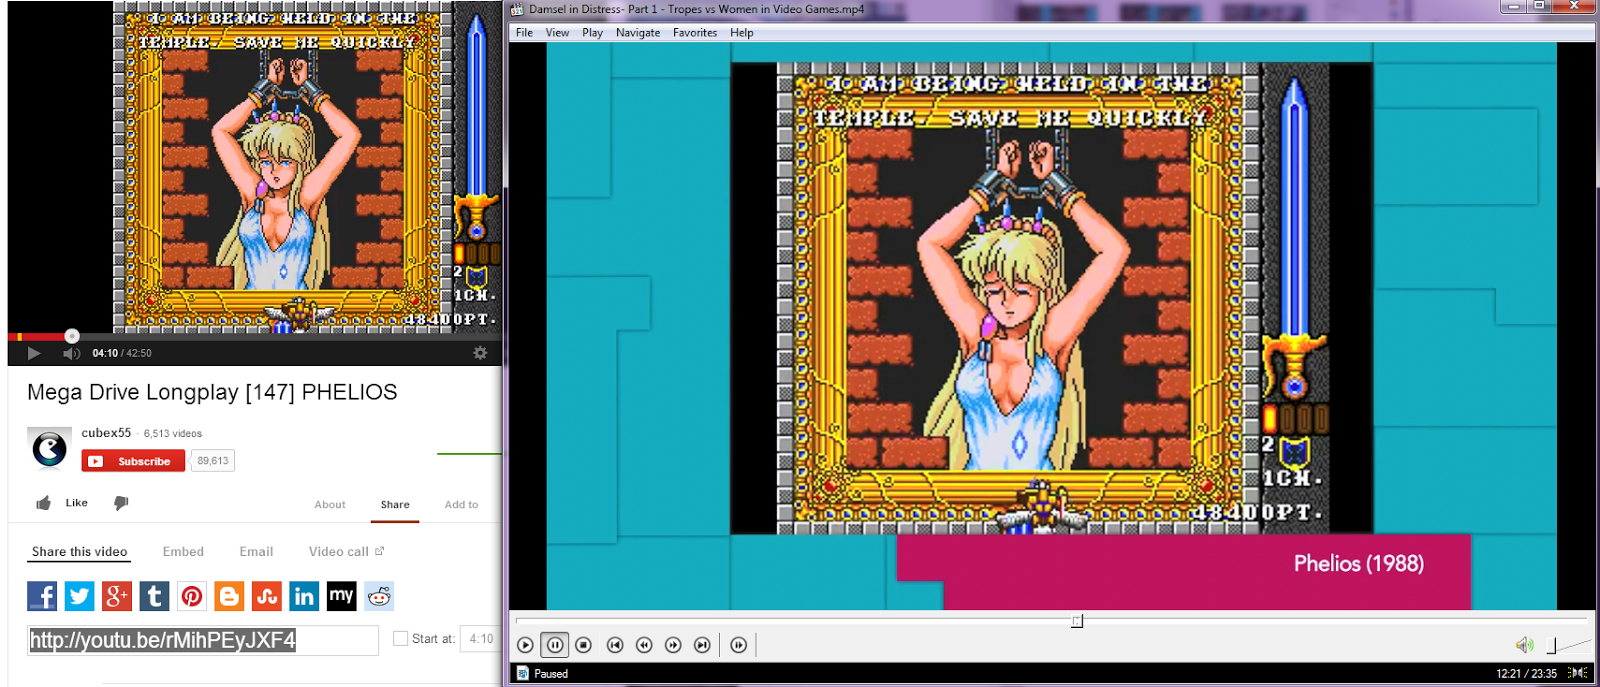
Task: Enable the 'Start at' checkbox
Action: (x=401, y=639)
